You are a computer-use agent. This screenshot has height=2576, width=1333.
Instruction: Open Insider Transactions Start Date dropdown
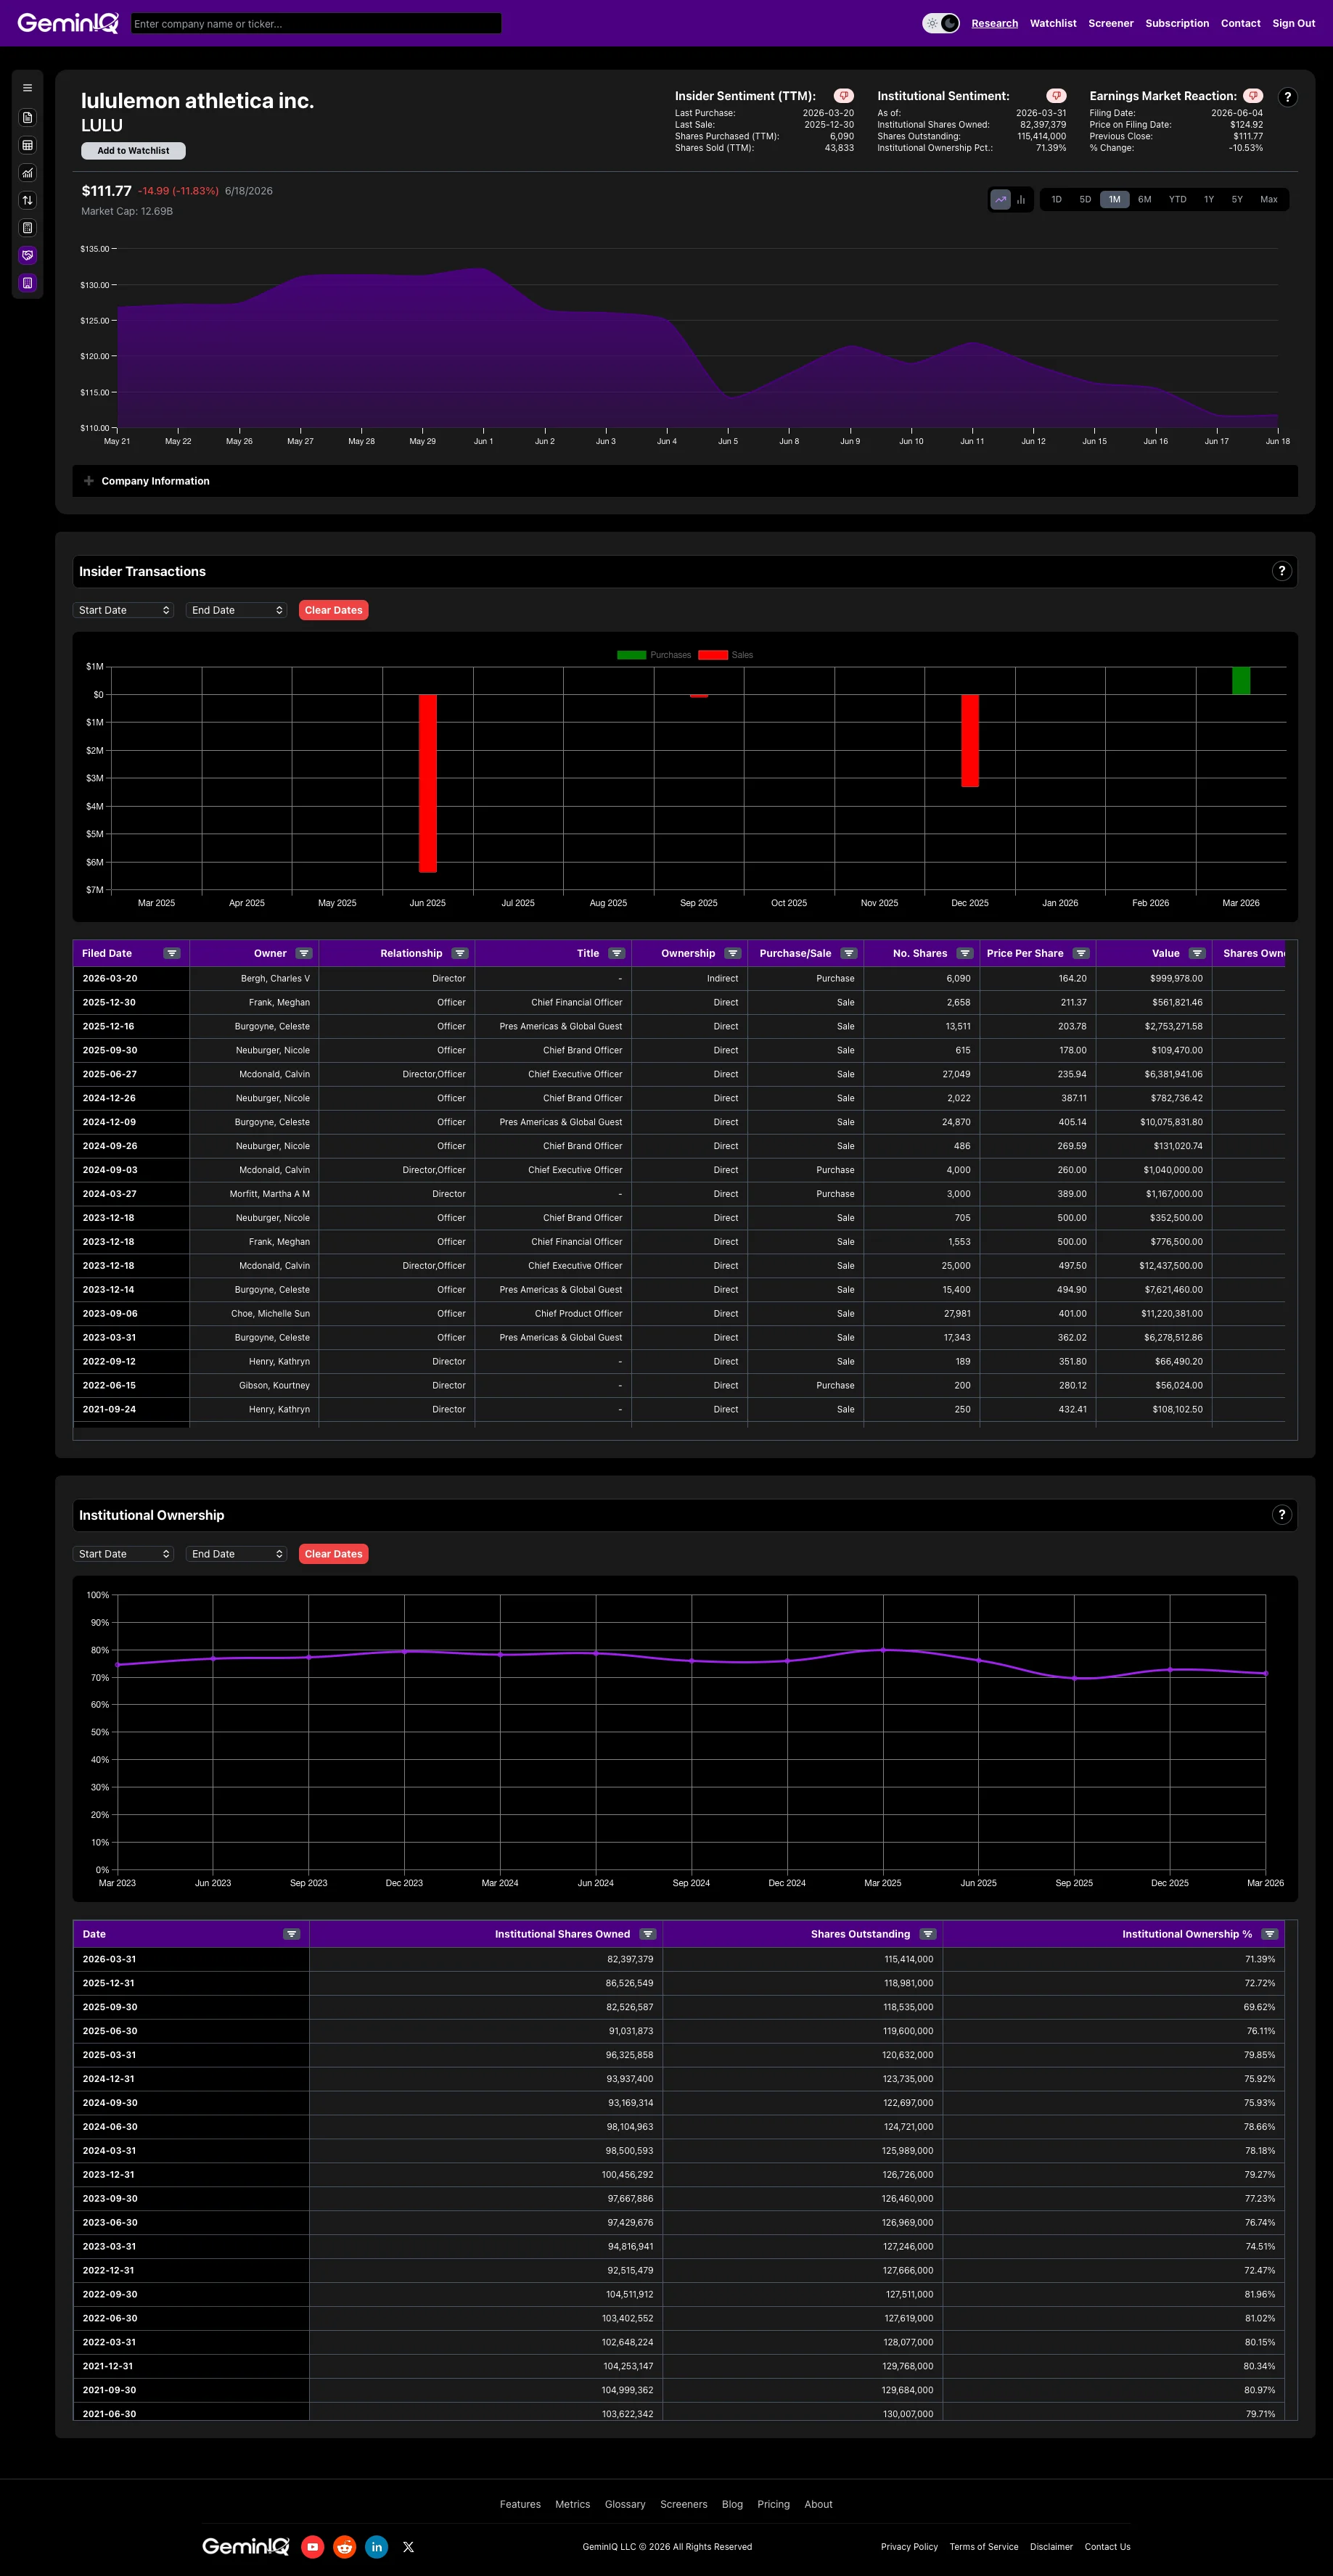coord(124,610)
